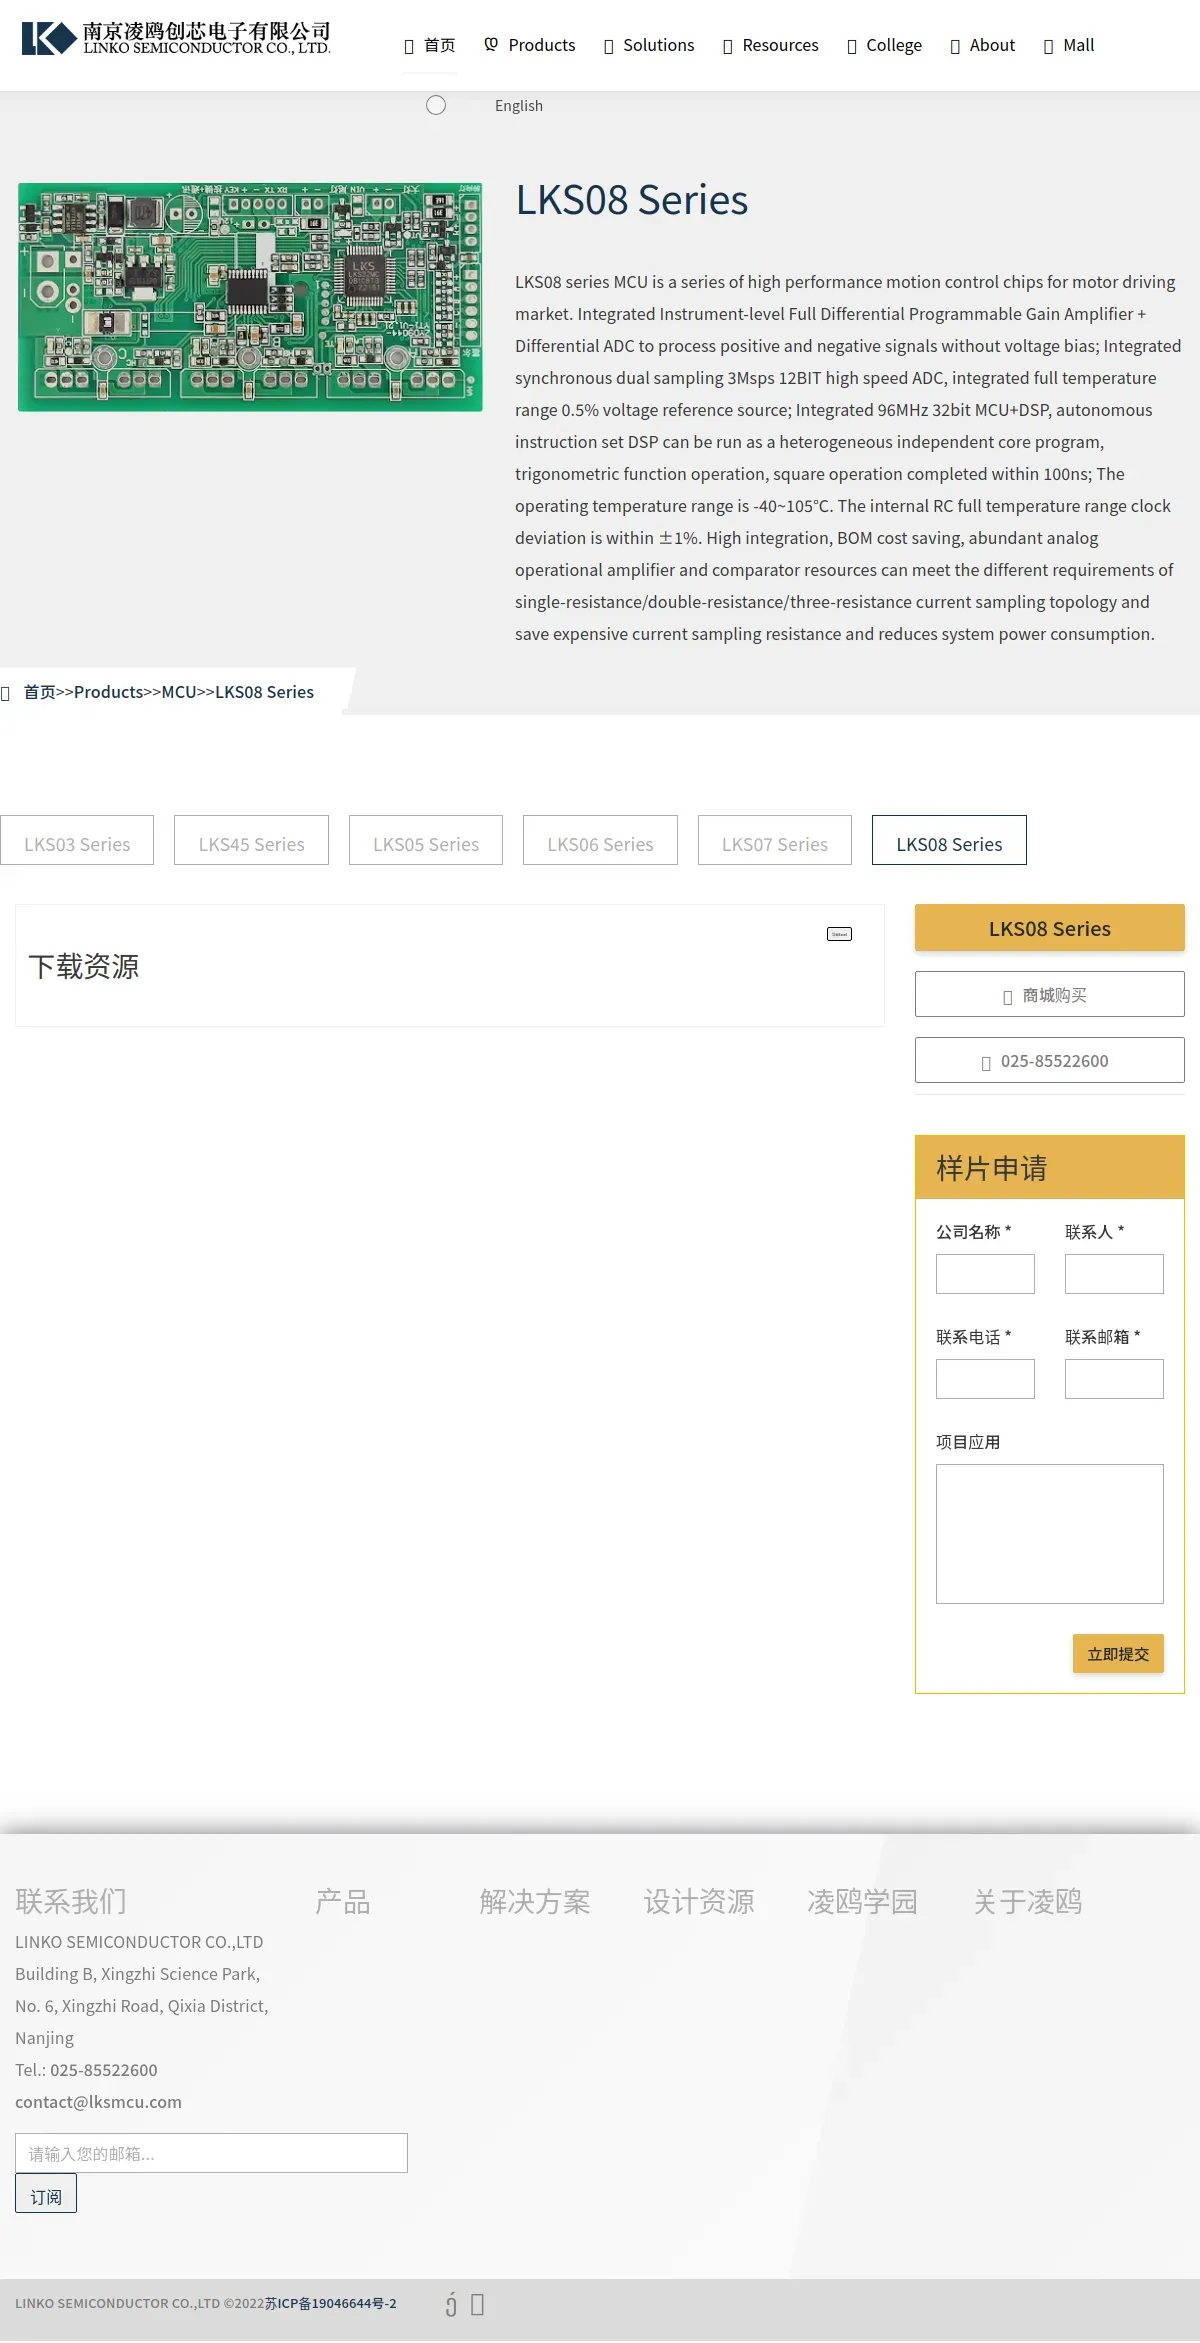The width and height of the screenshot is (1200, 2343).
Task: Switch to the LKS03 Series tab
Action: point(77,840)
